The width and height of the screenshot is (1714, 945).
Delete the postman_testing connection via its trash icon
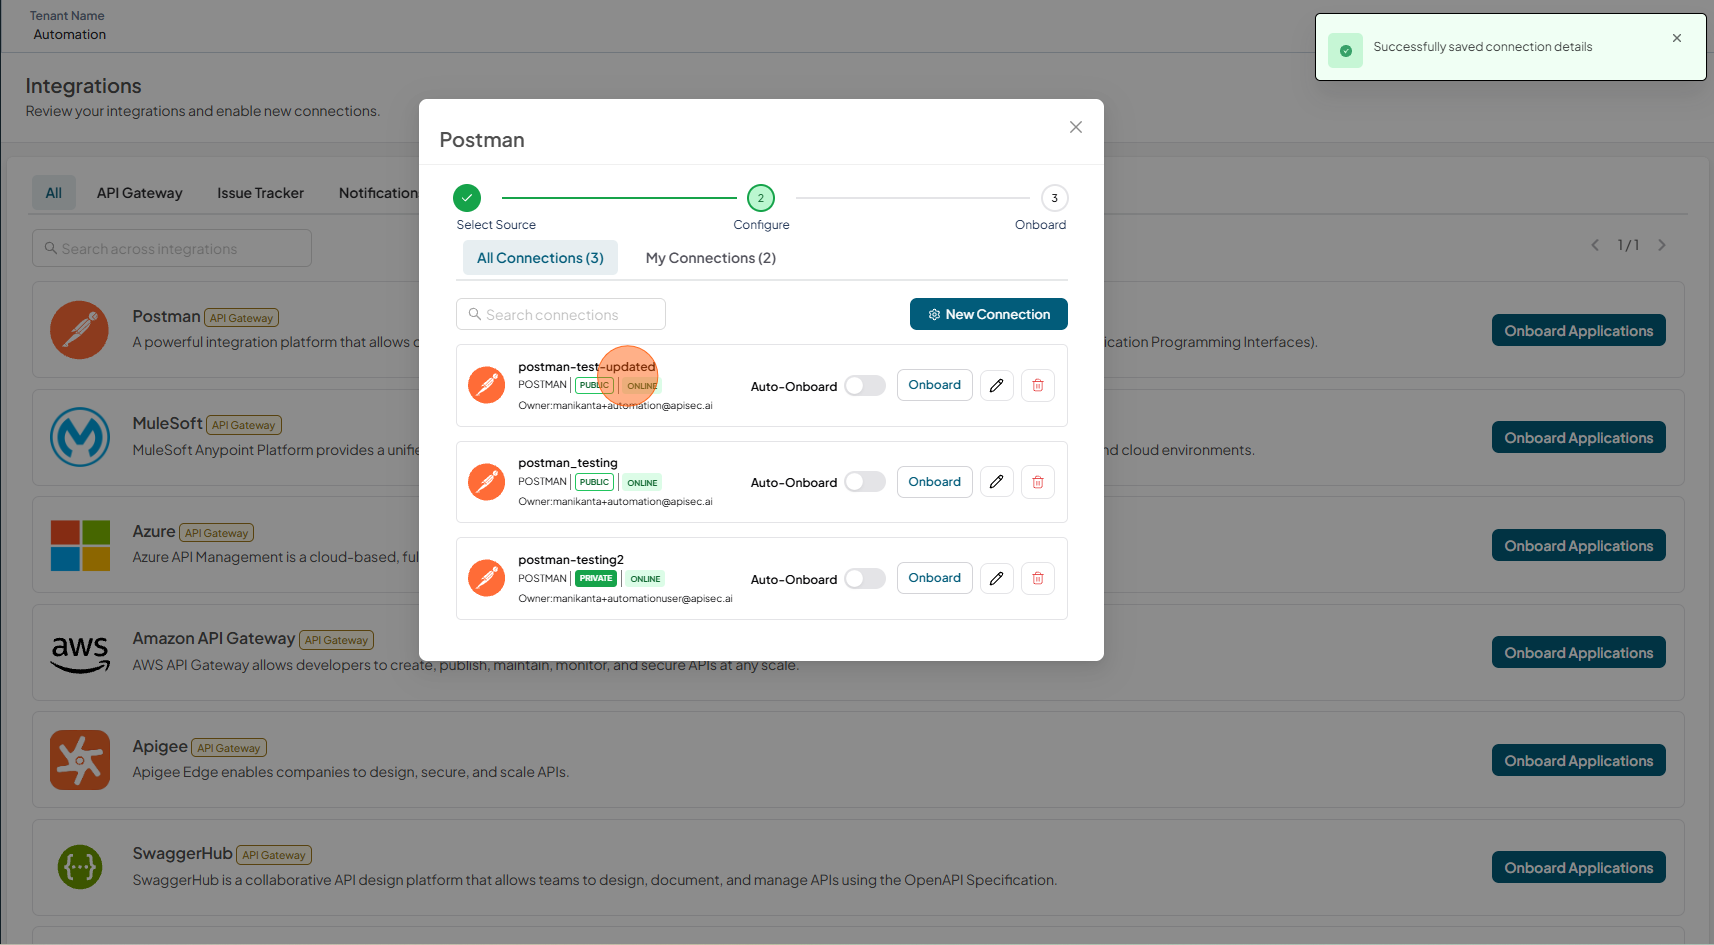(1037, 482)
